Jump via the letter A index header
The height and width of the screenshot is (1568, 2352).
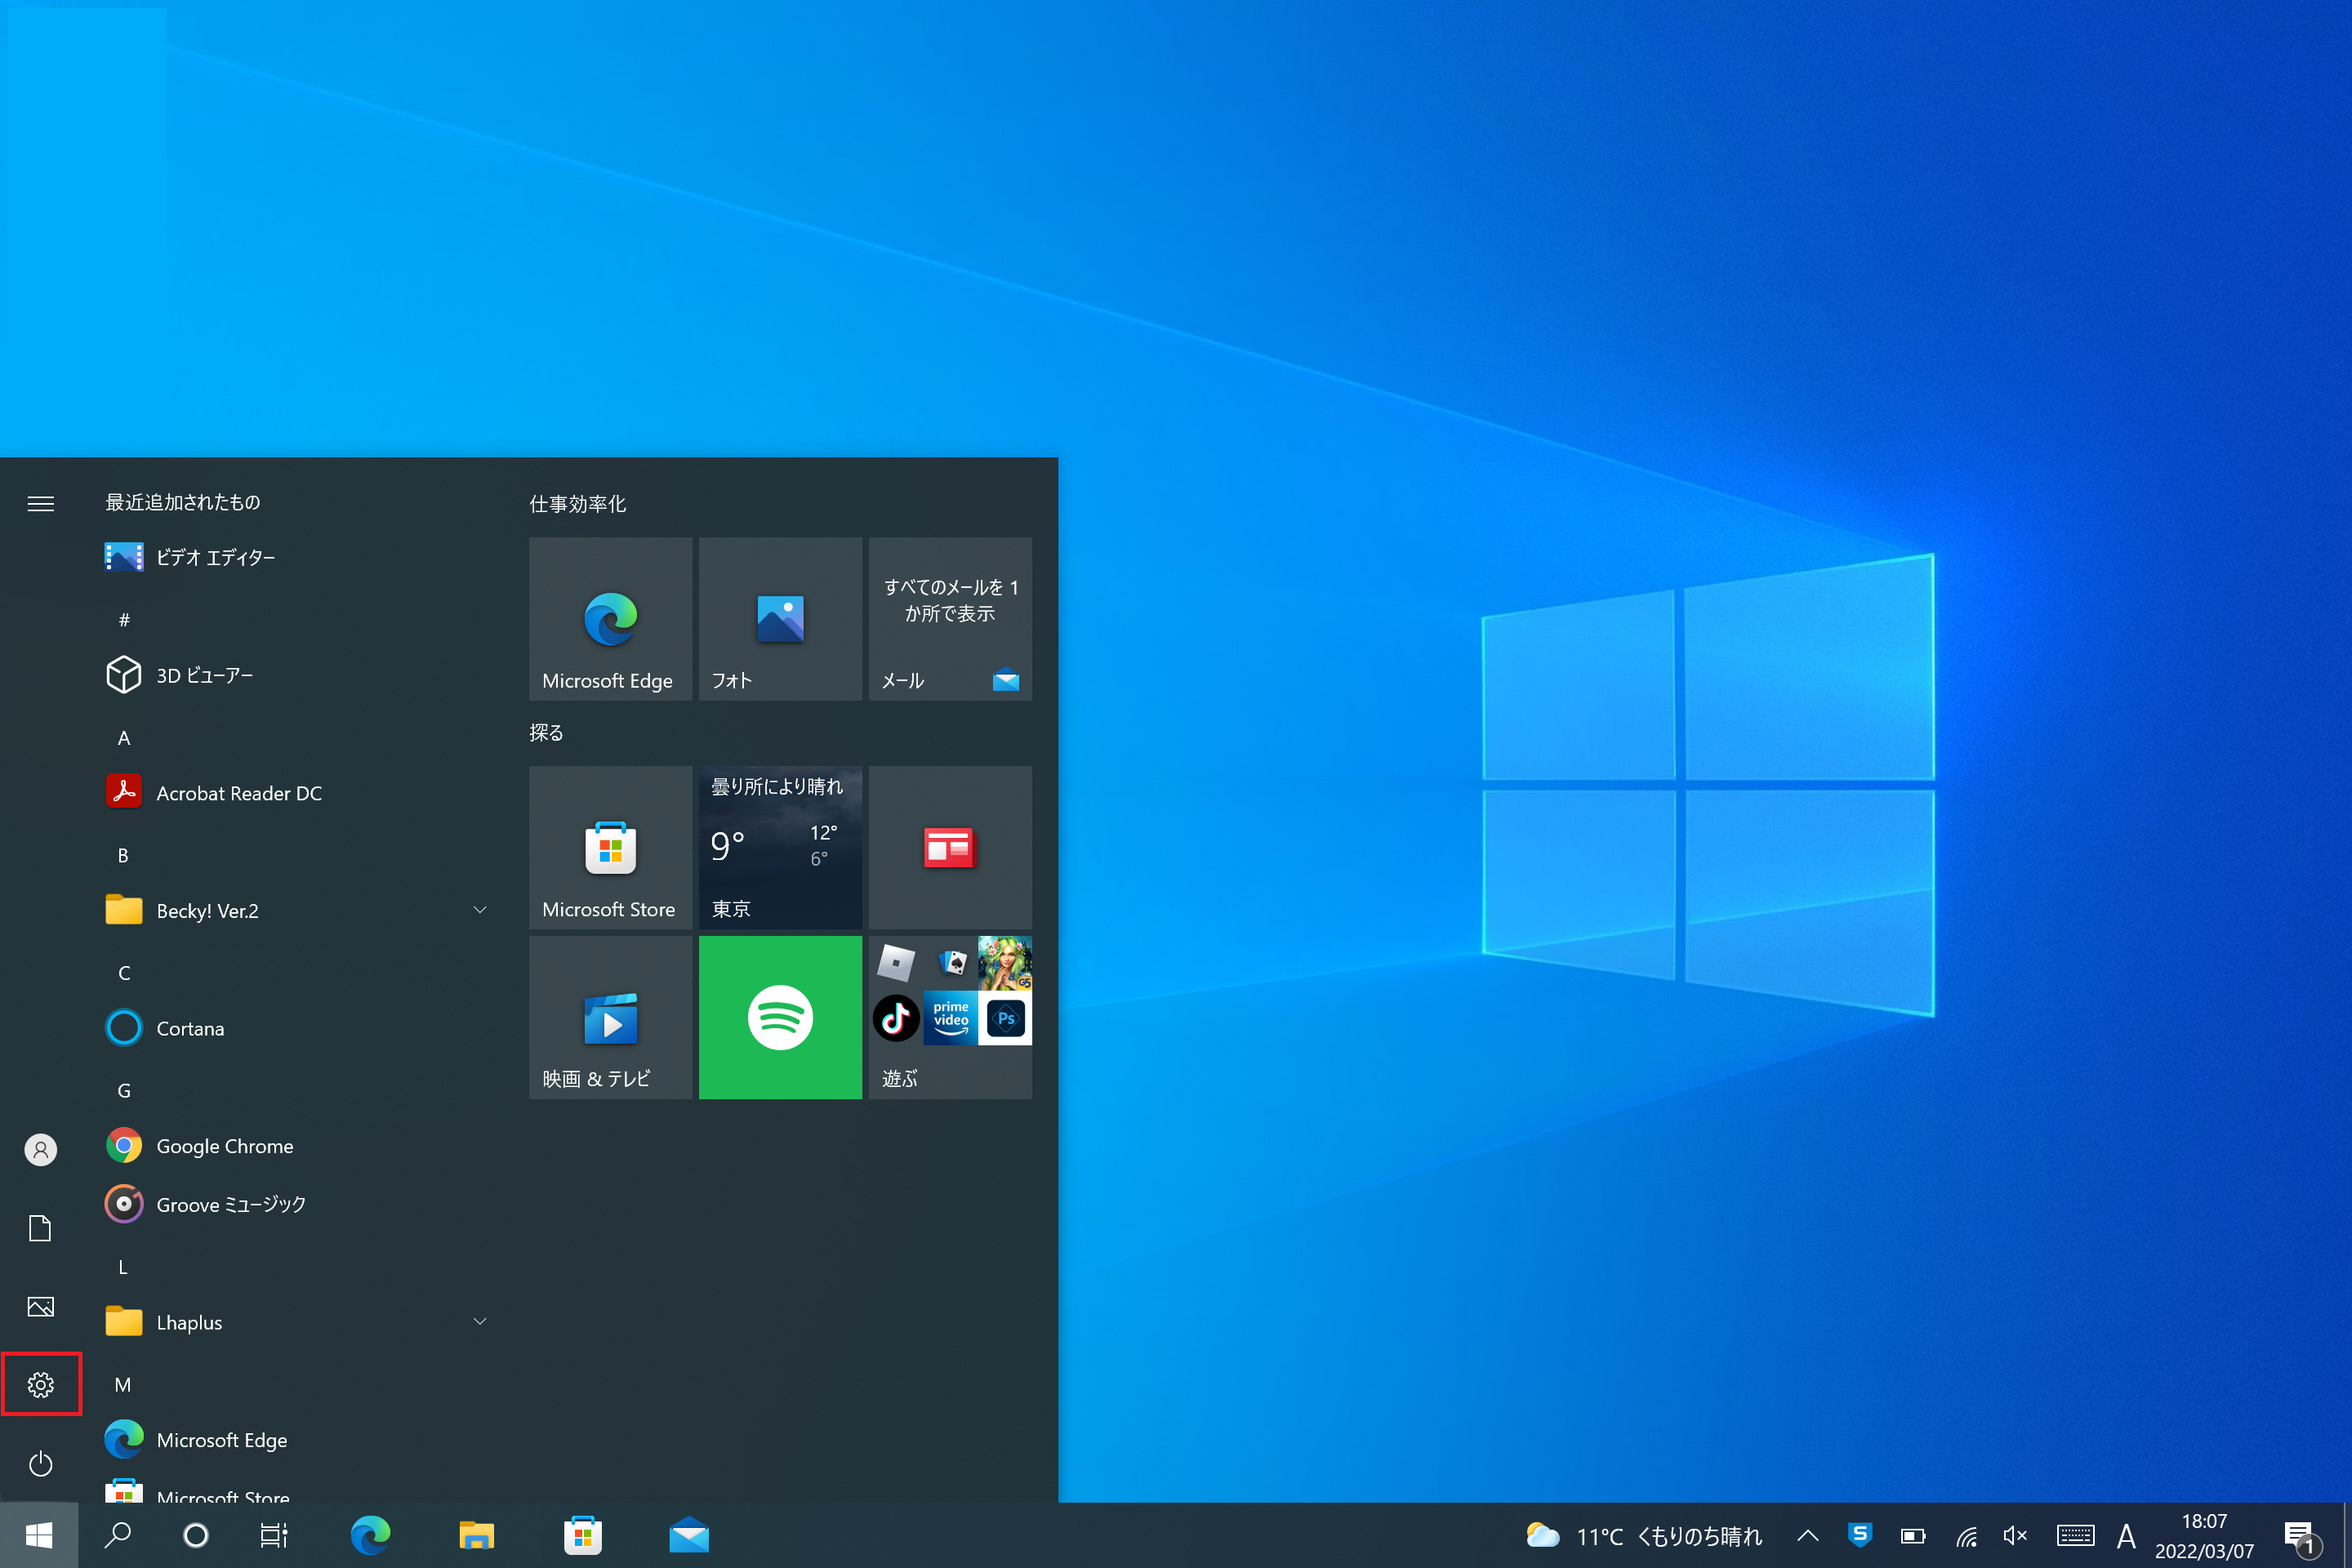pyautogui.click(x=124, y=738)
